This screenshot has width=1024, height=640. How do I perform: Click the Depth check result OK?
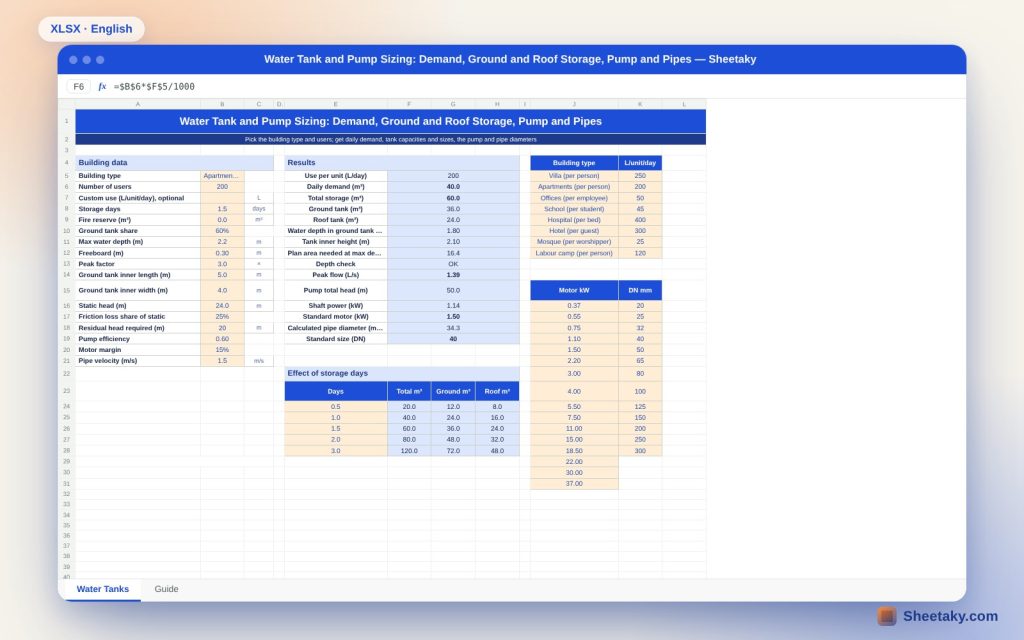click(453, 264)
